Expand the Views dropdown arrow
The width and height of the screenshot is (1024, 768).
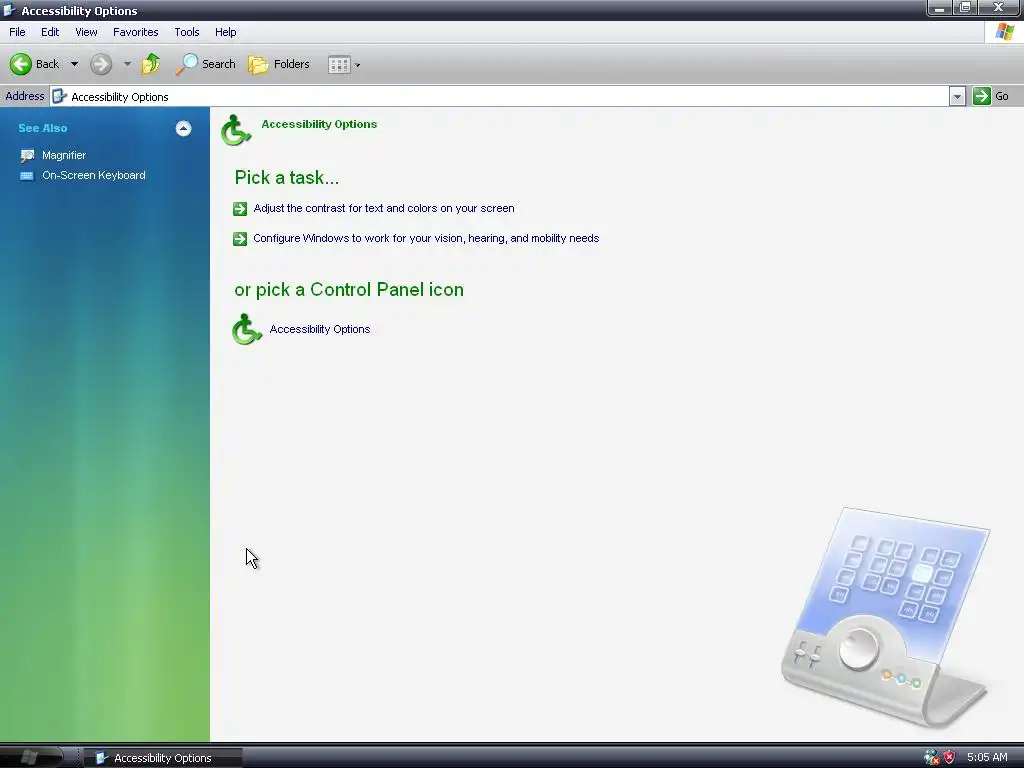357,65
